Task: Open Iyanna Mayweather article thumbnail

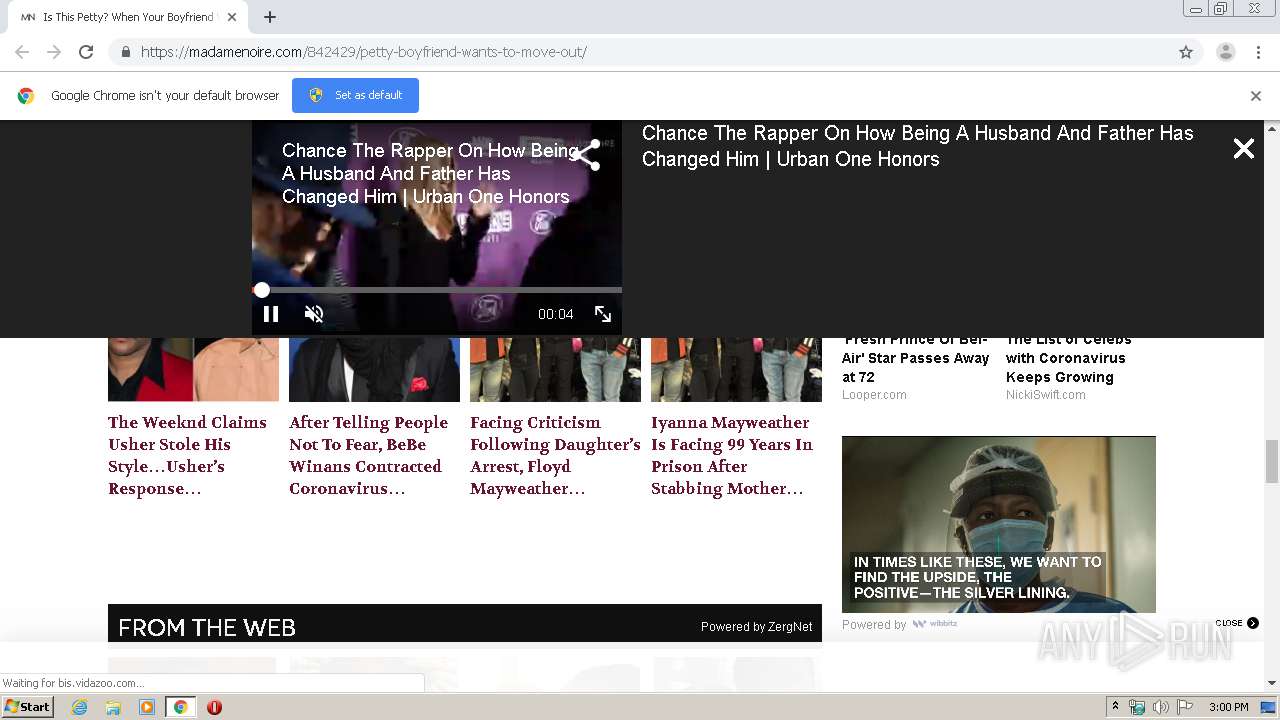Action: click(736, 370)
